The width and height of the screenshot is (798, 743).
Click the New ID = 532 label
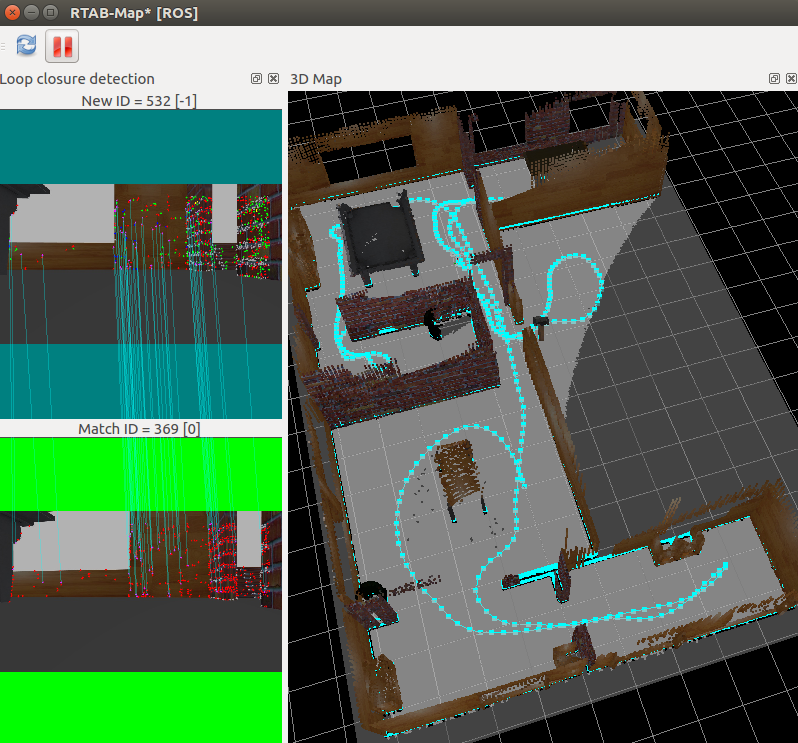140,100
